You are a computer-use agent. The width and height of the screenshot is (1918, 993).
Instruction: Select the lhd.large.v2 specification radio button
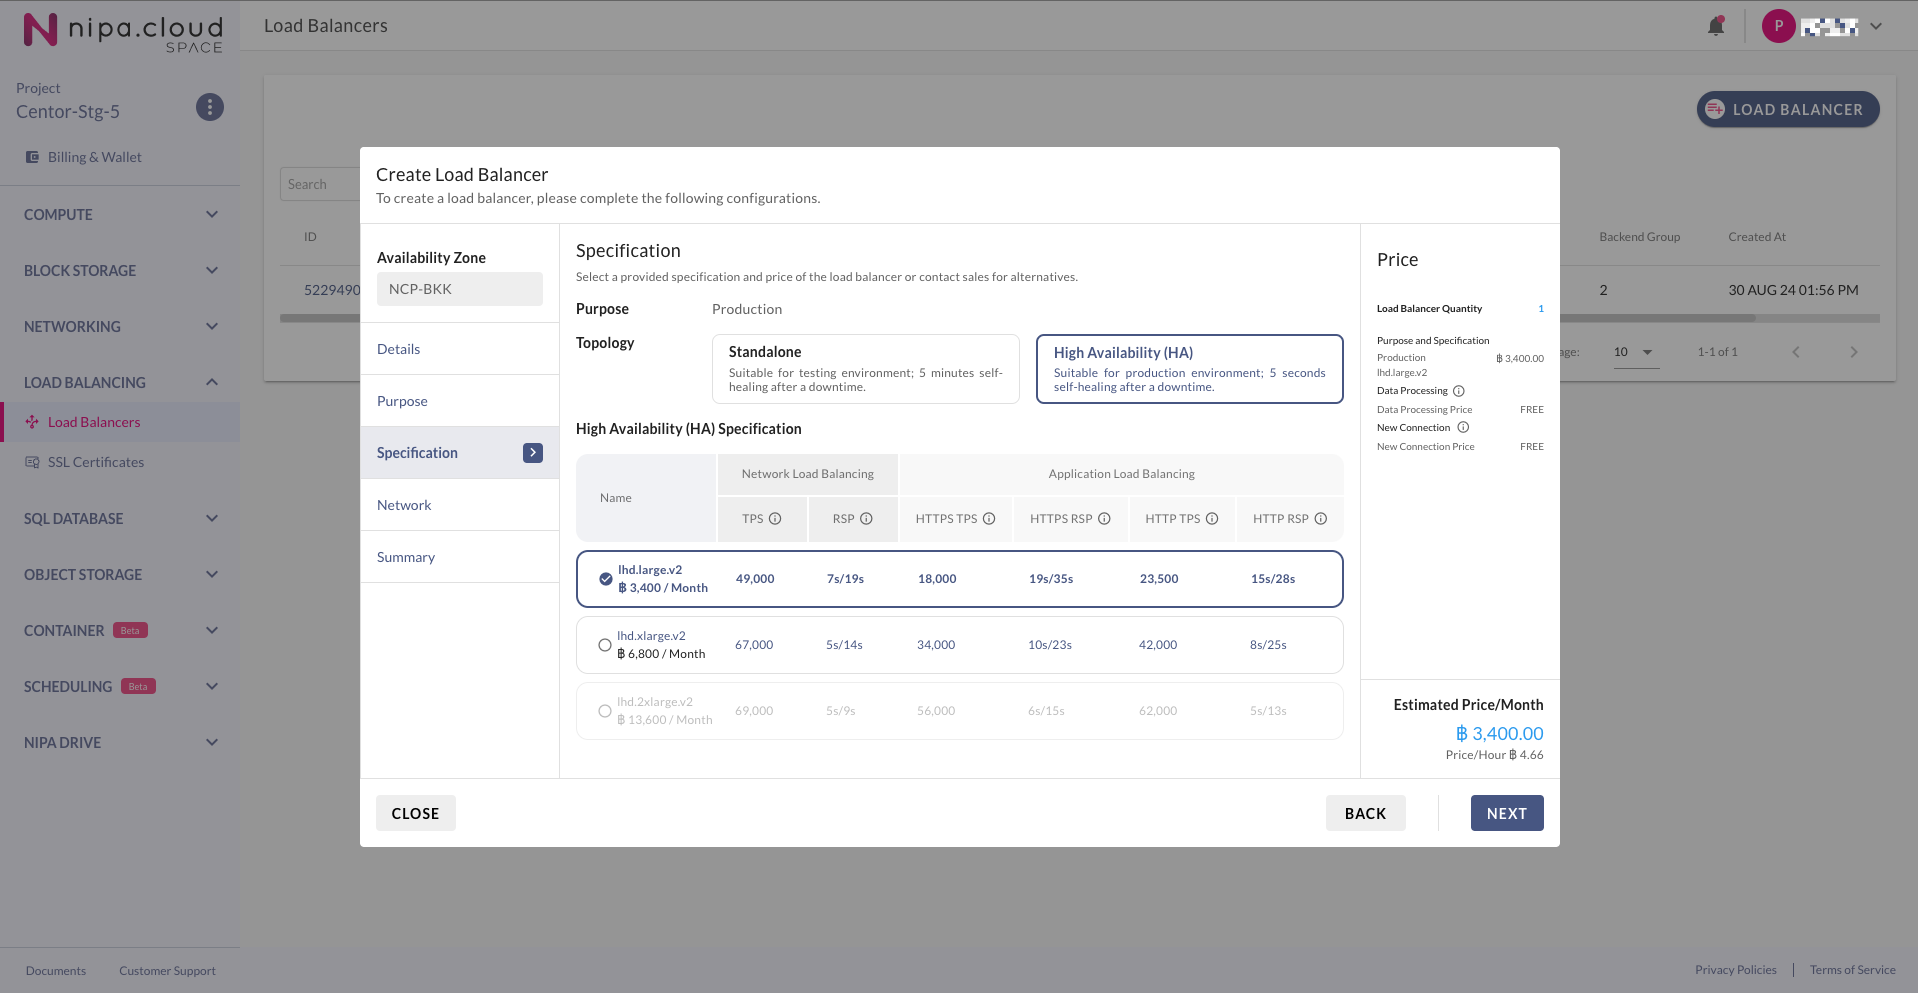tap(606, 579)
